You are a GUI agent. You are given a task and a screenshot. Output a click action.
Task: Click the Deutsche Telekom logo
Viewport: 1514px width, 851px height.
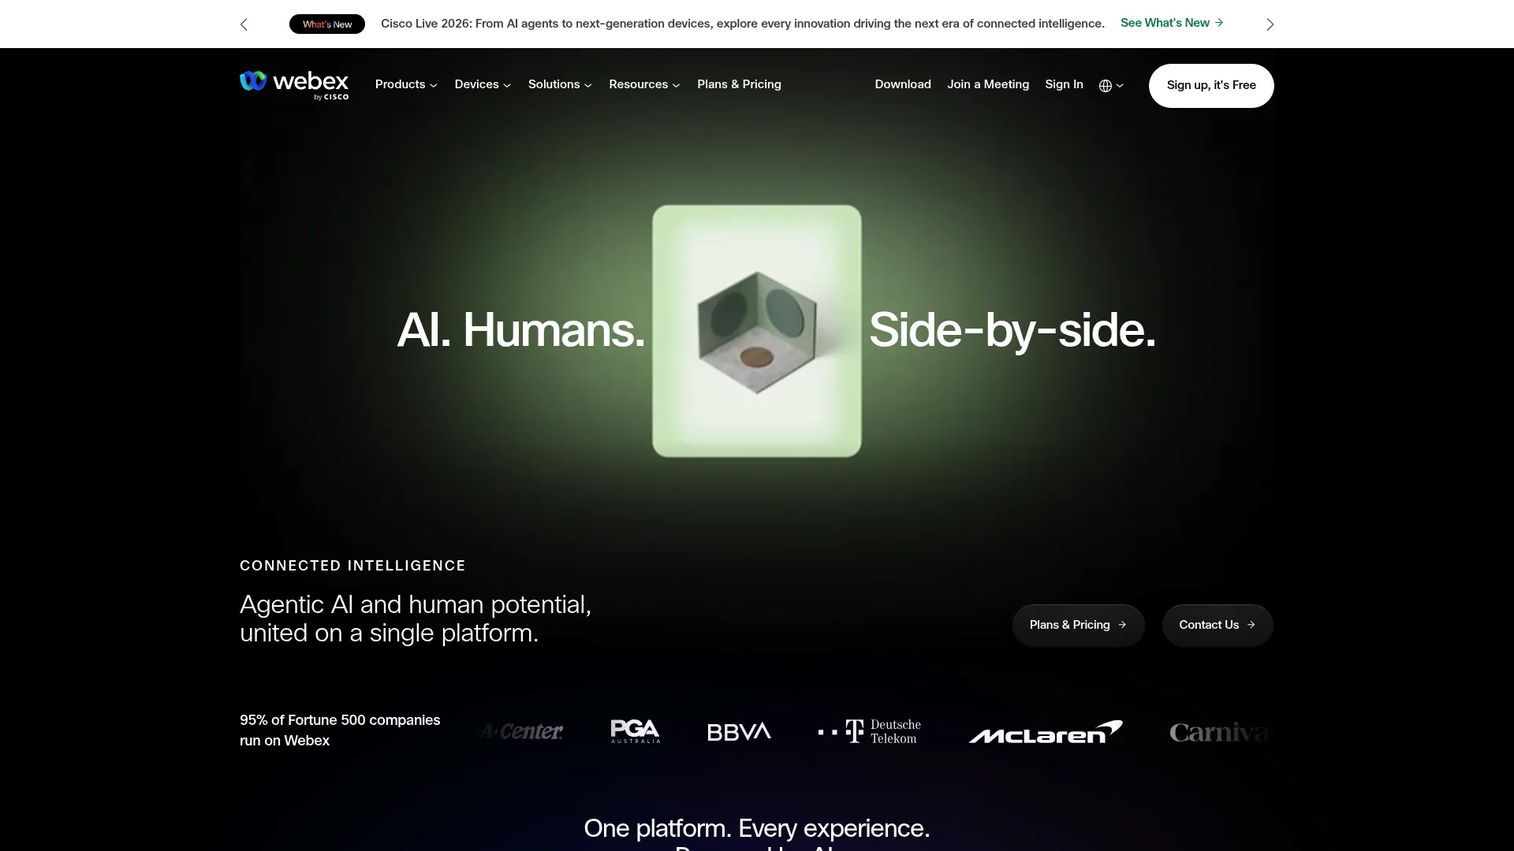point(869,732)
